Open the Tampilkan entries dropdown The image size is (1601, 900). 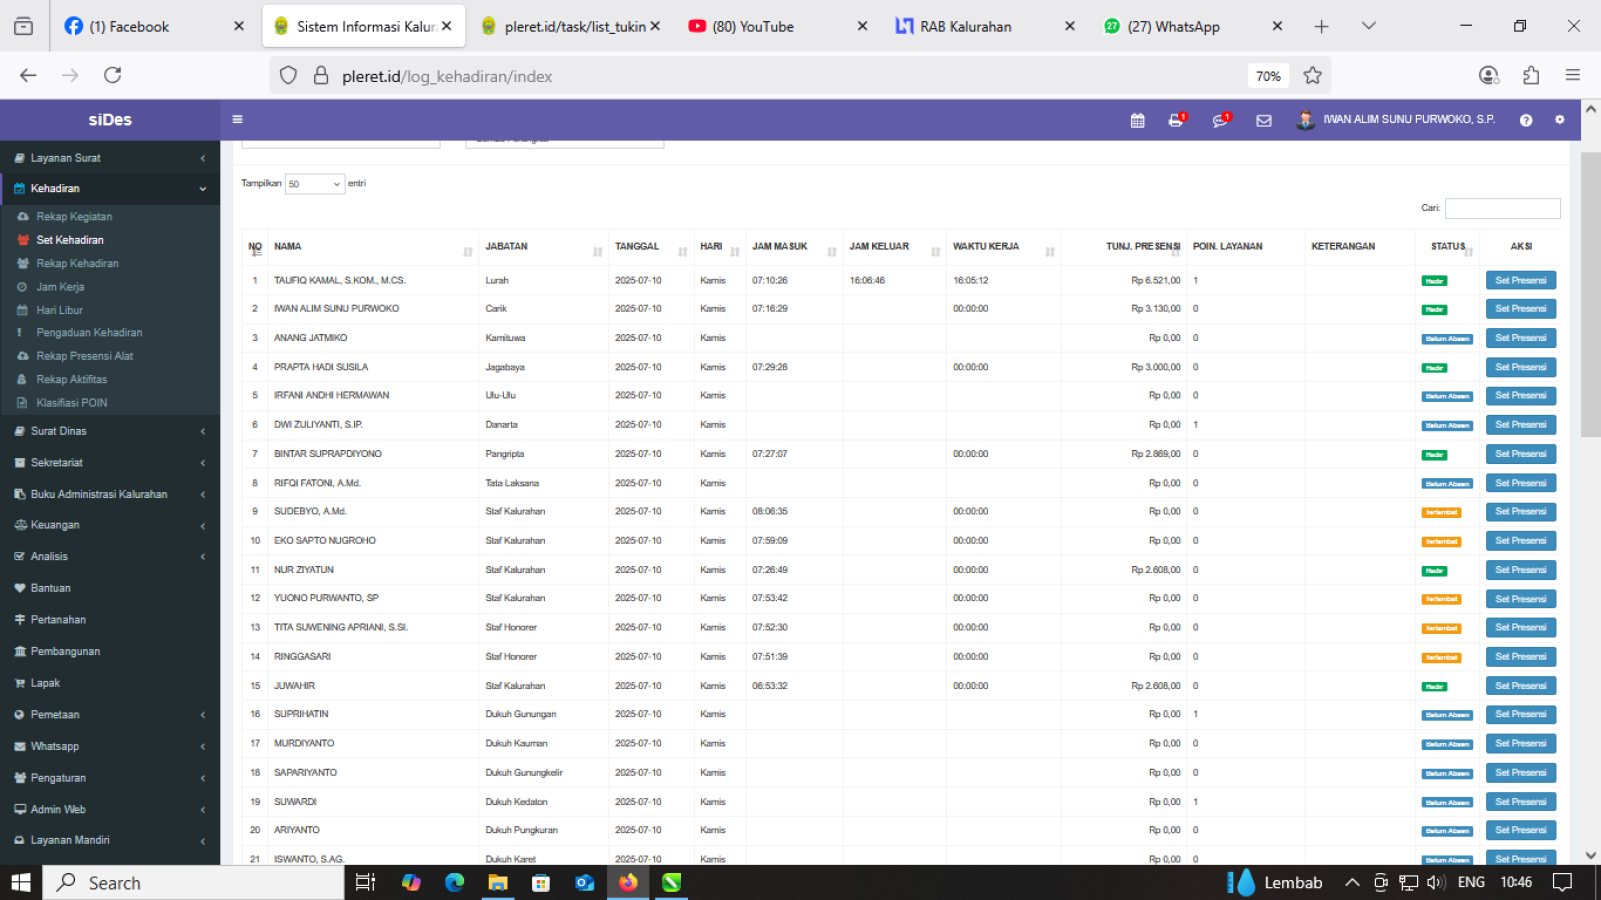point(315,184)
